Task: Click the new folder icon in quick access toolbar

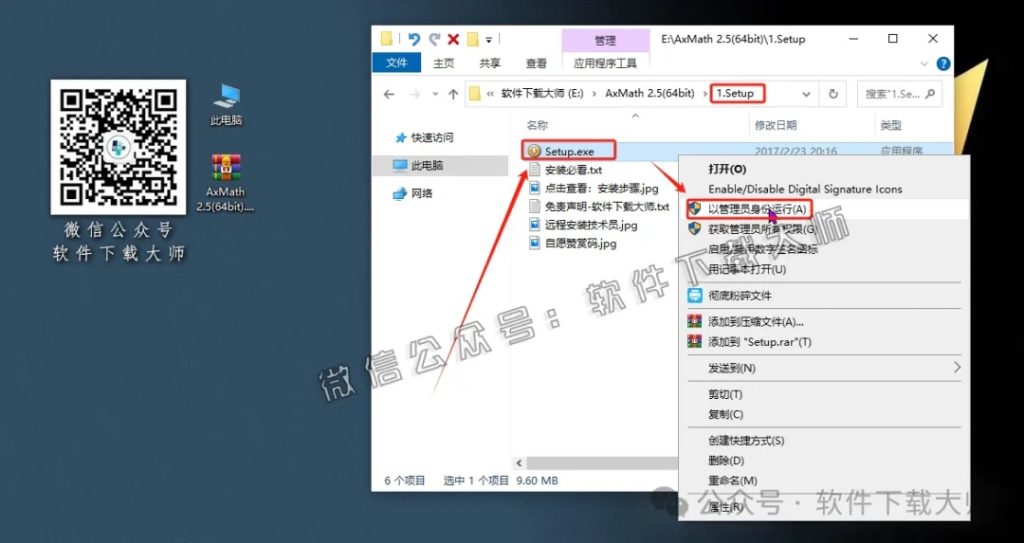Action: (473, 39)
